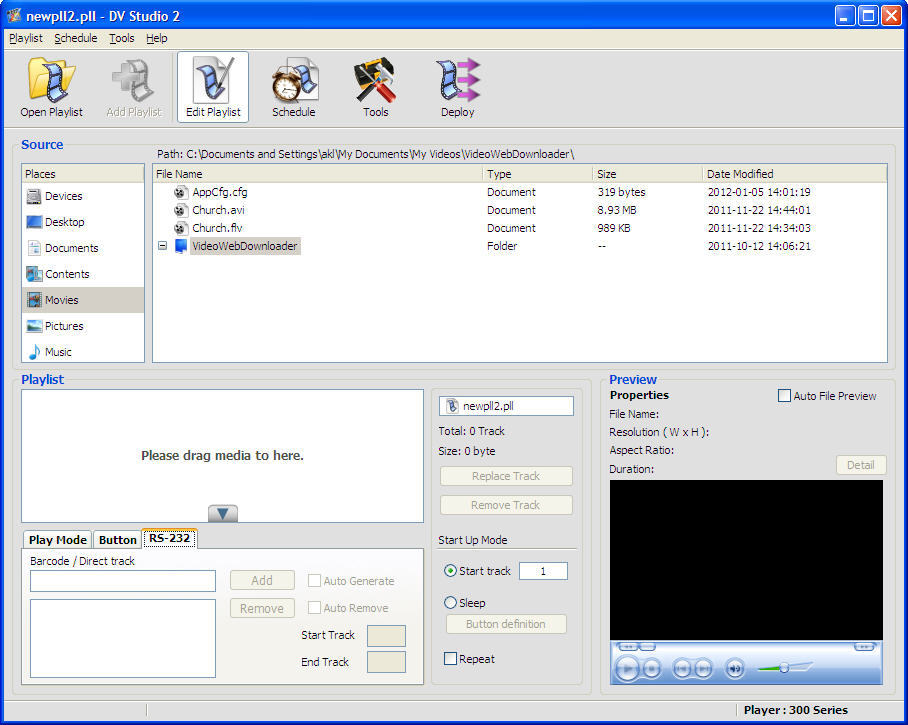Click the VideoWebDownloader folder icon
Image resolution: width=908 pixels, height=725 pixels.
point(181,246)
